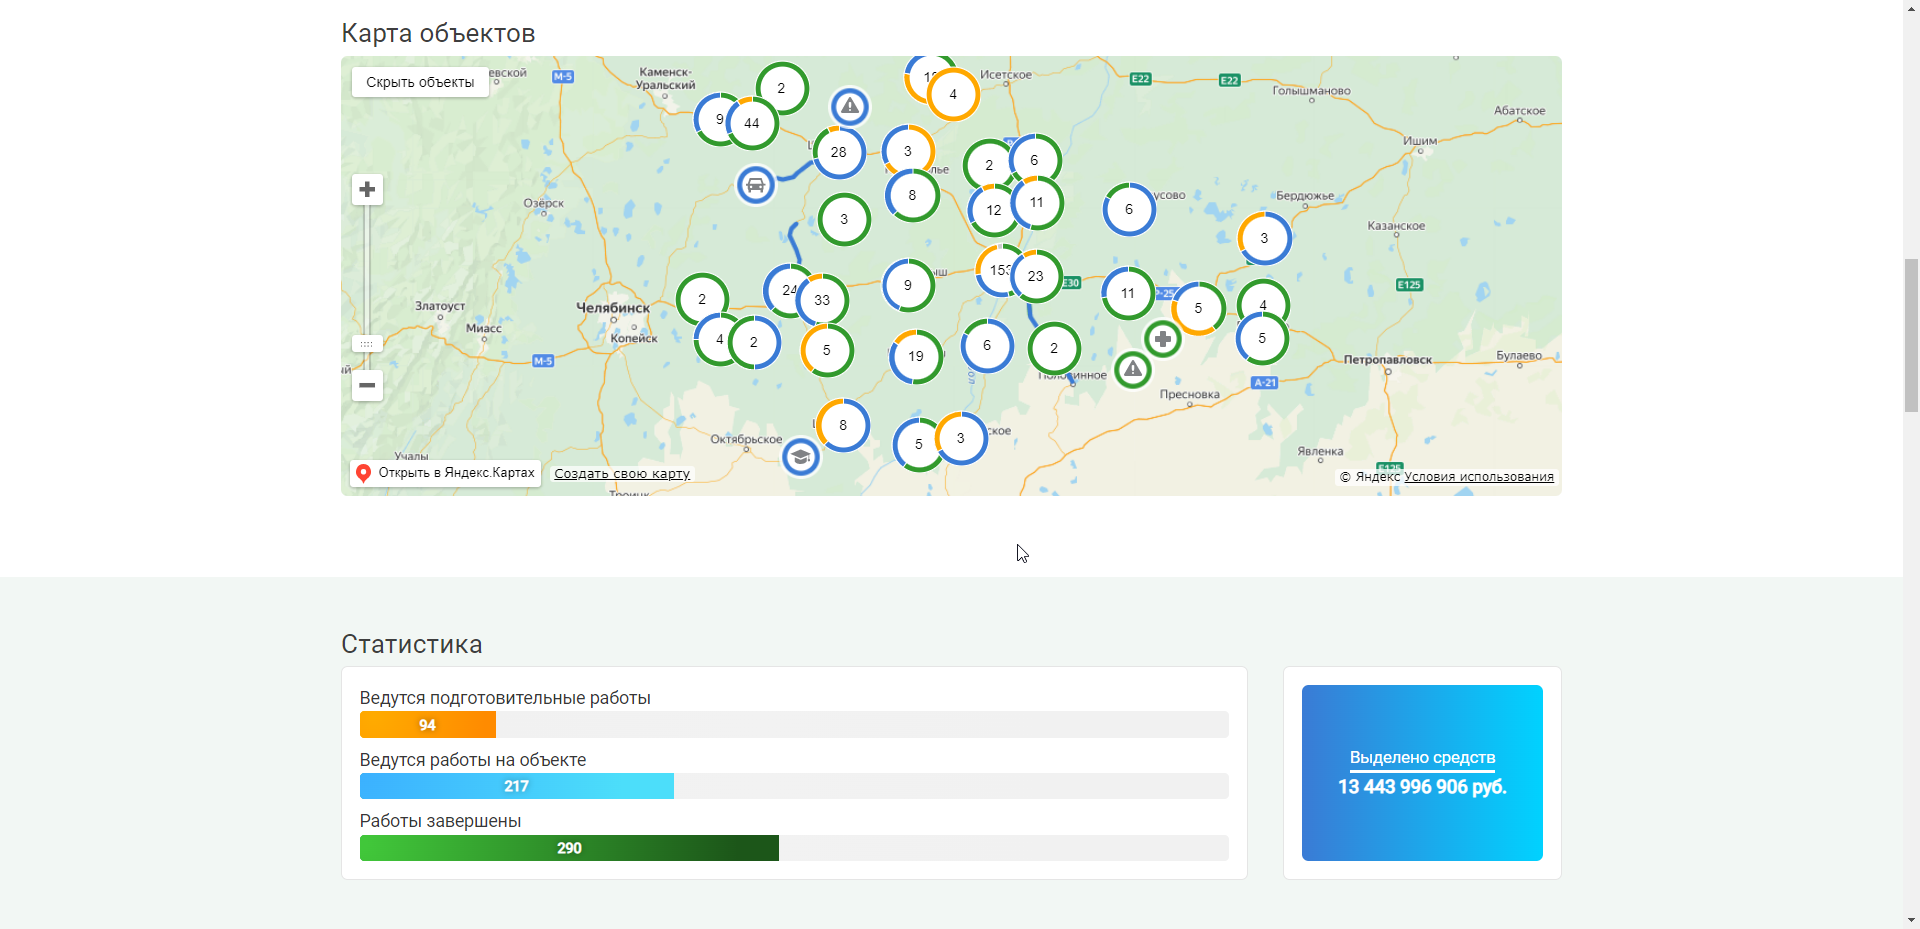Open the medical cross map marker
The width and height of the screenshot is (1920, 929).
pos(1163,339)
